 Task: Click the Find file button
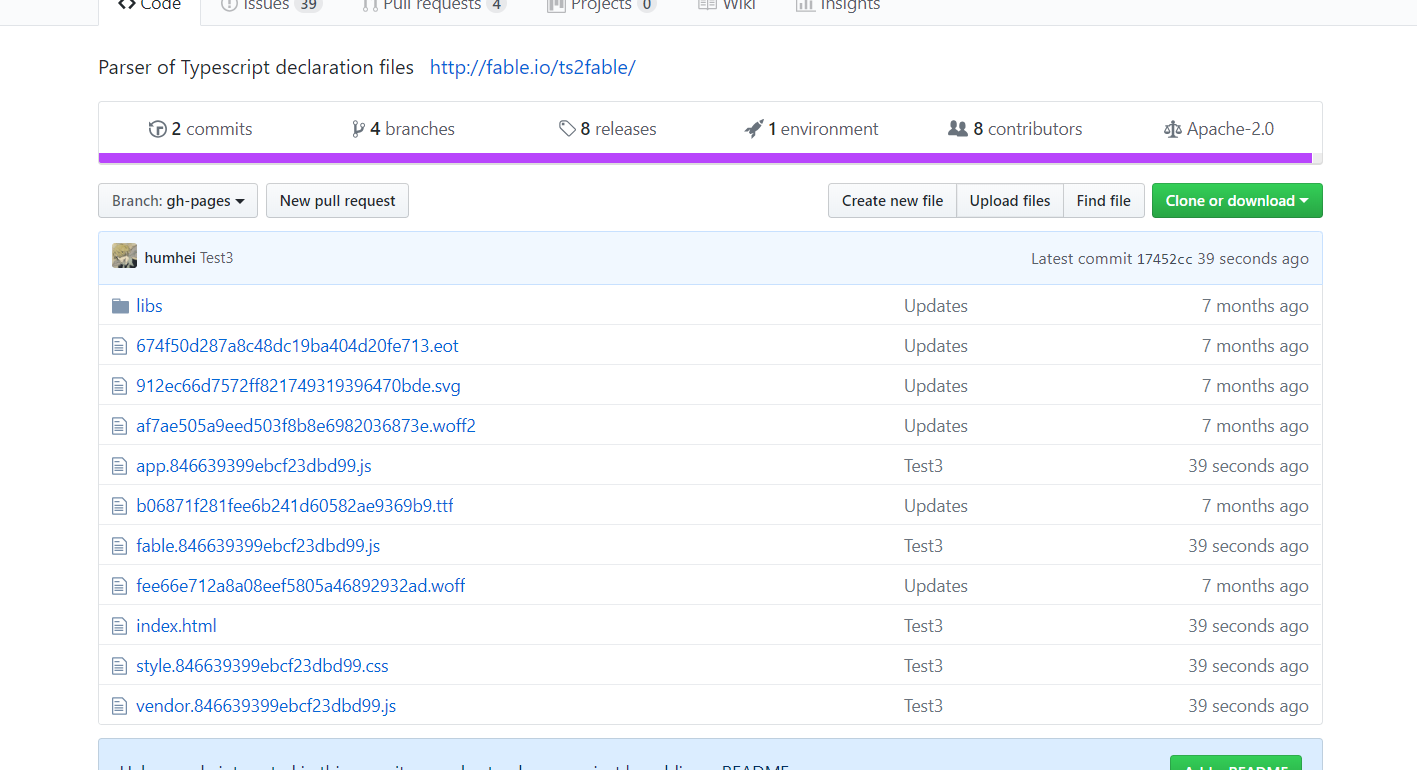(1103, 200)
